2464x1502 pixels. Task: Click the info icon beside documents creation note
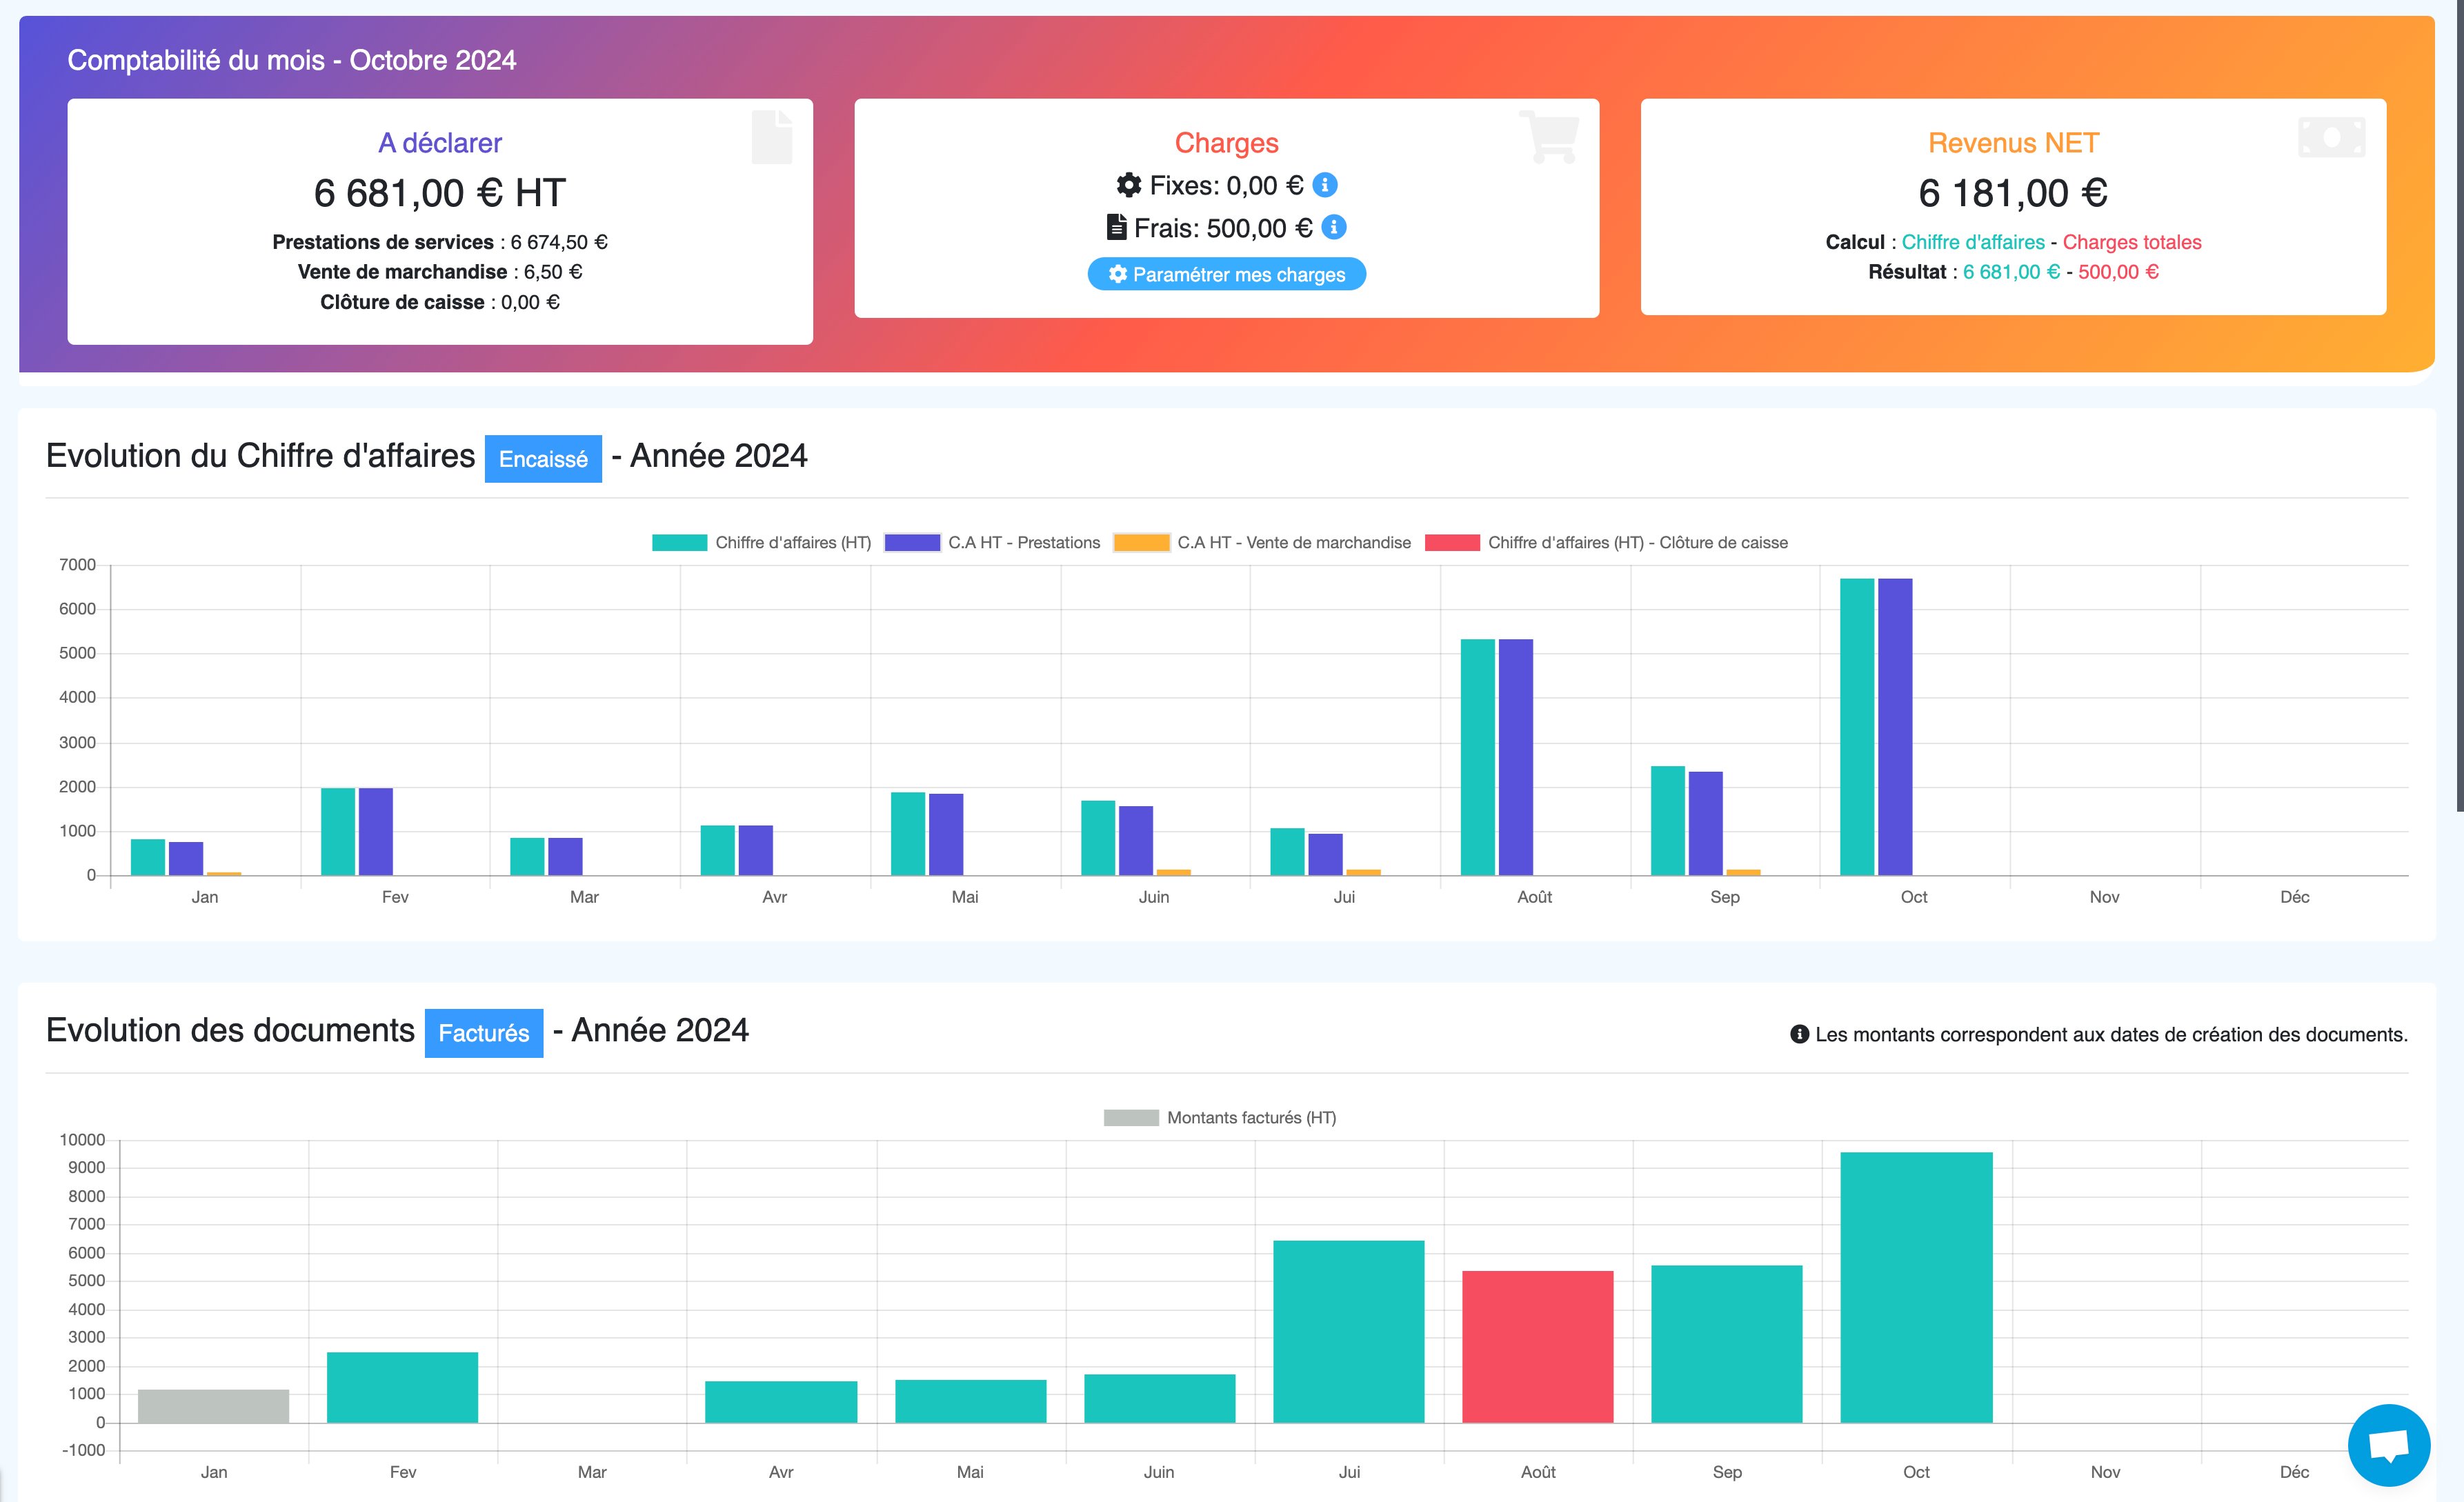coord(1799,1034)
